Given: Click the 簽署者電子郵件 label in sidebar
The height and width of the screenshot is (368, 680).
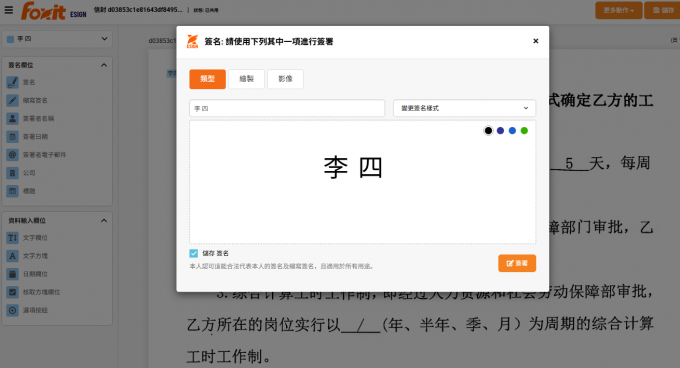Looking at the screenshot, I should coord(44,155).
